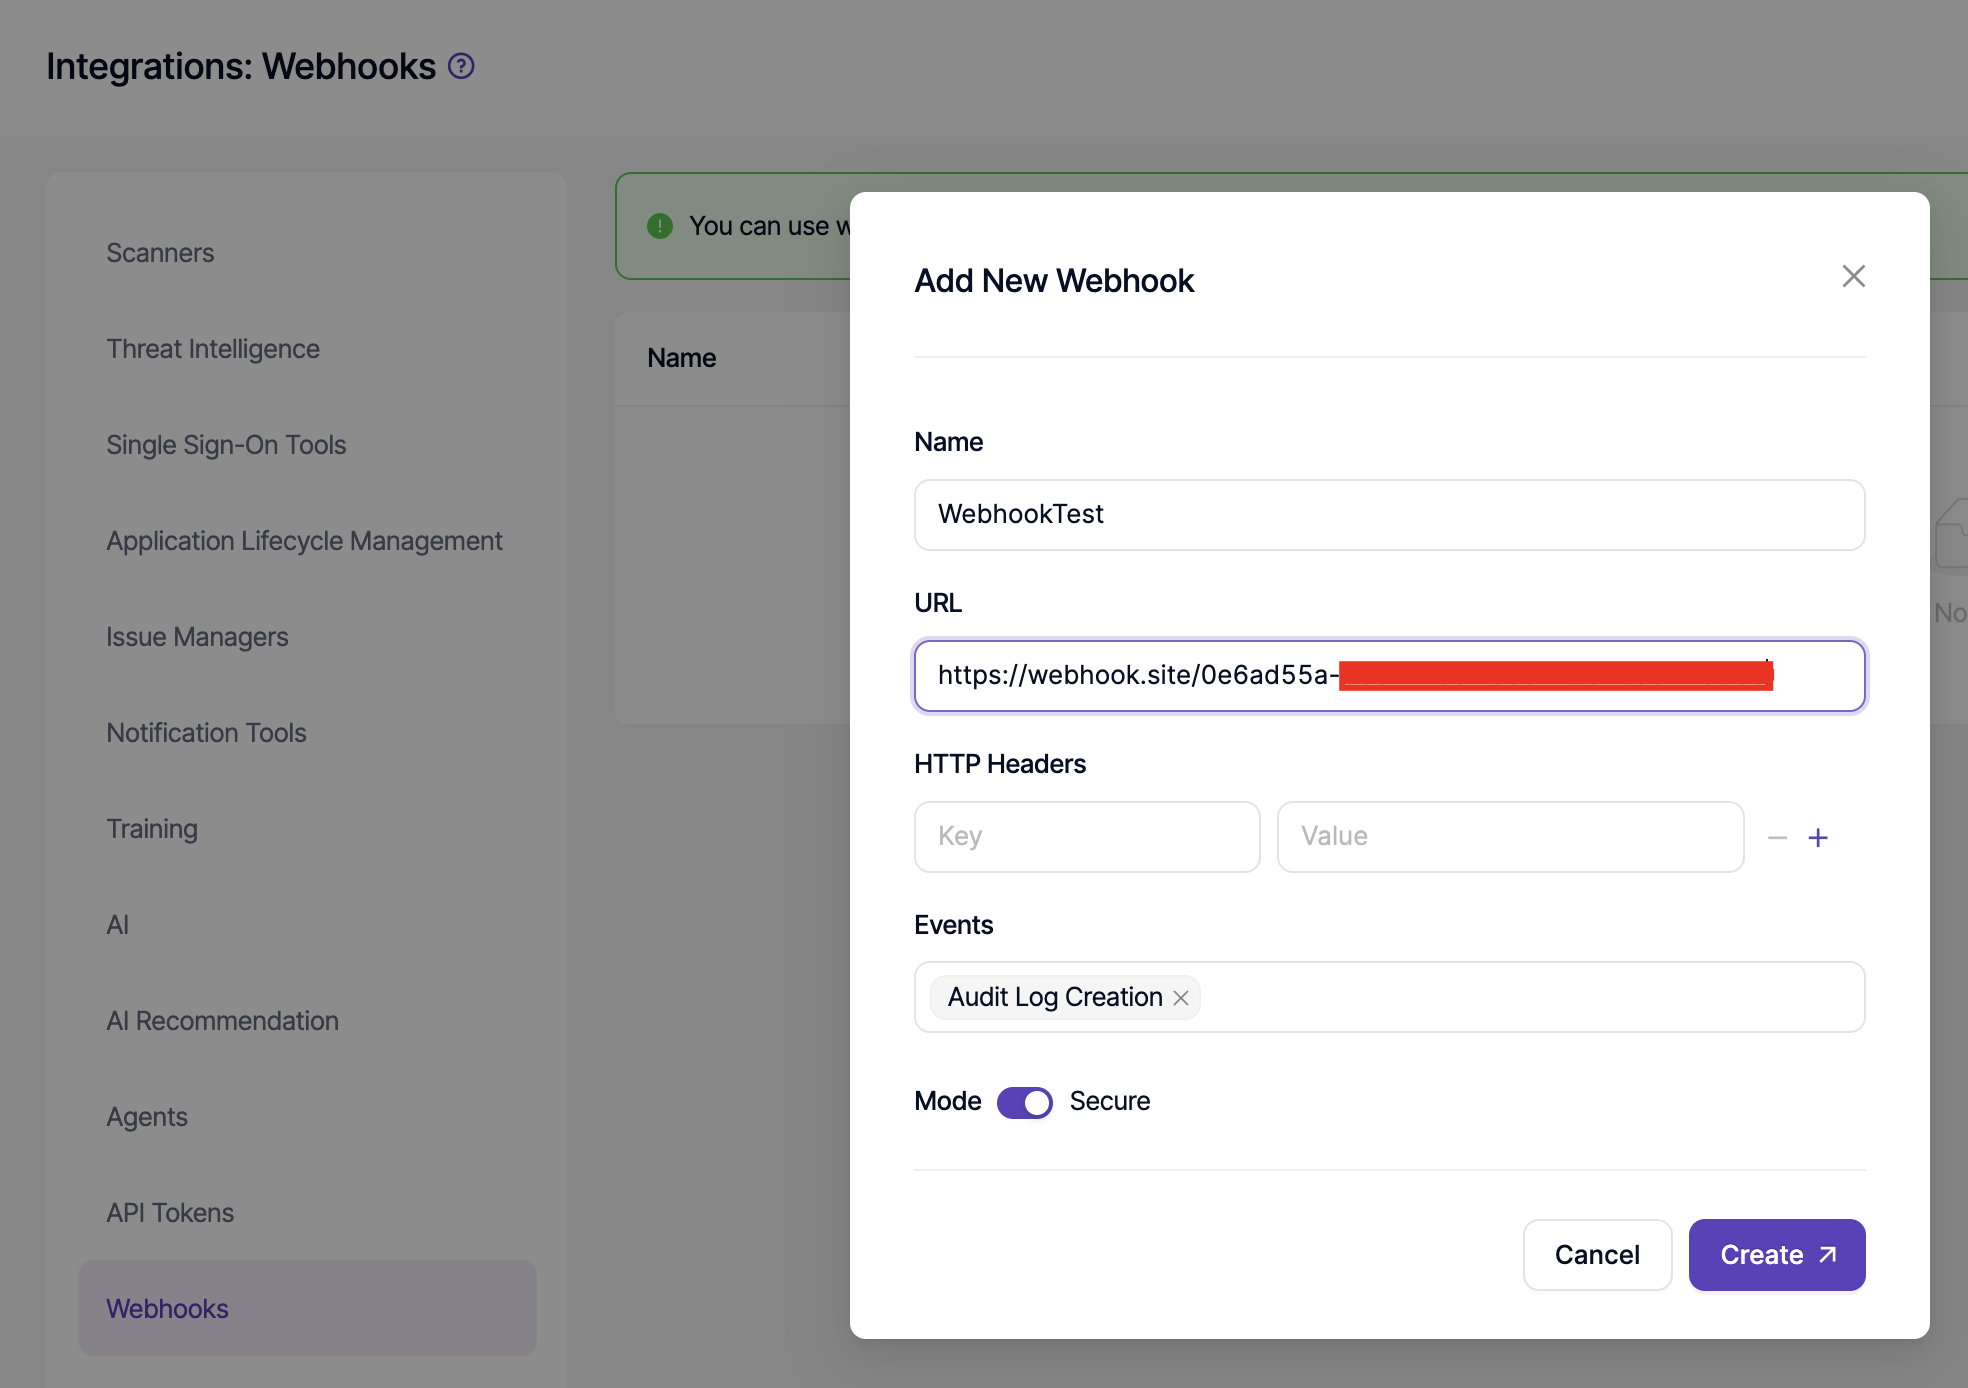Click the HTTP header Key field
This screenshot has height=1388, width=1968.
(x=1086, y=837)
